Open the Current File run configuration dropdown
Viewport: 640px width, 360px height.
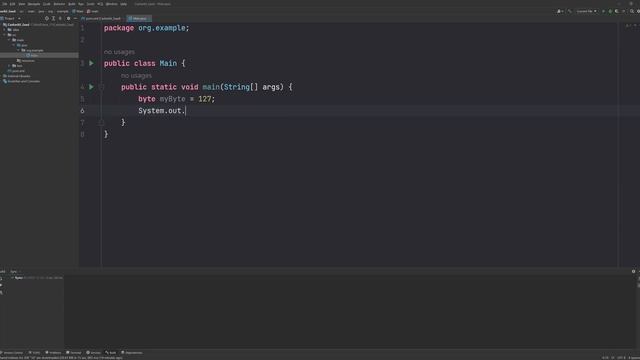click(x=586, y=11)
